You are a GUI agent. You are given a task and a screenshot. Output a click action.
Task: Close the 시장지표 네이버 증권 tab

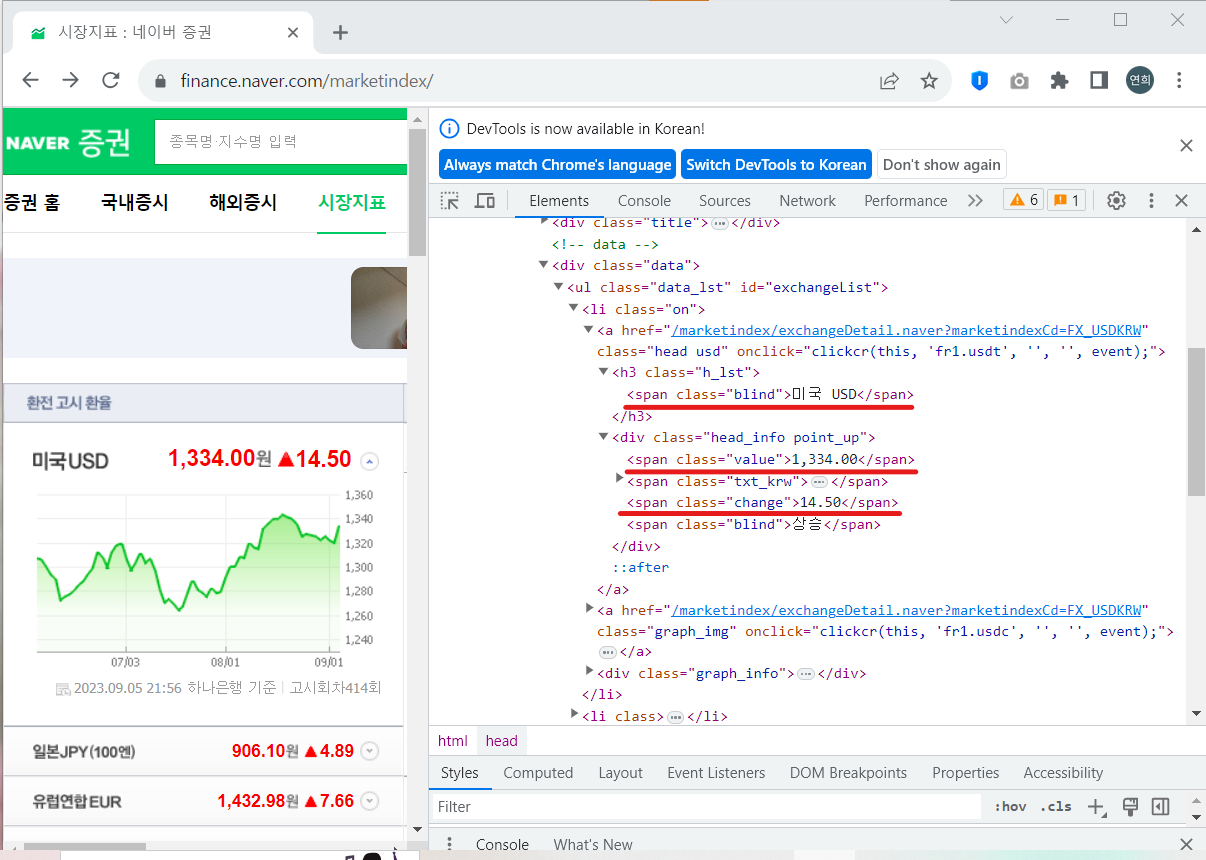293,33
